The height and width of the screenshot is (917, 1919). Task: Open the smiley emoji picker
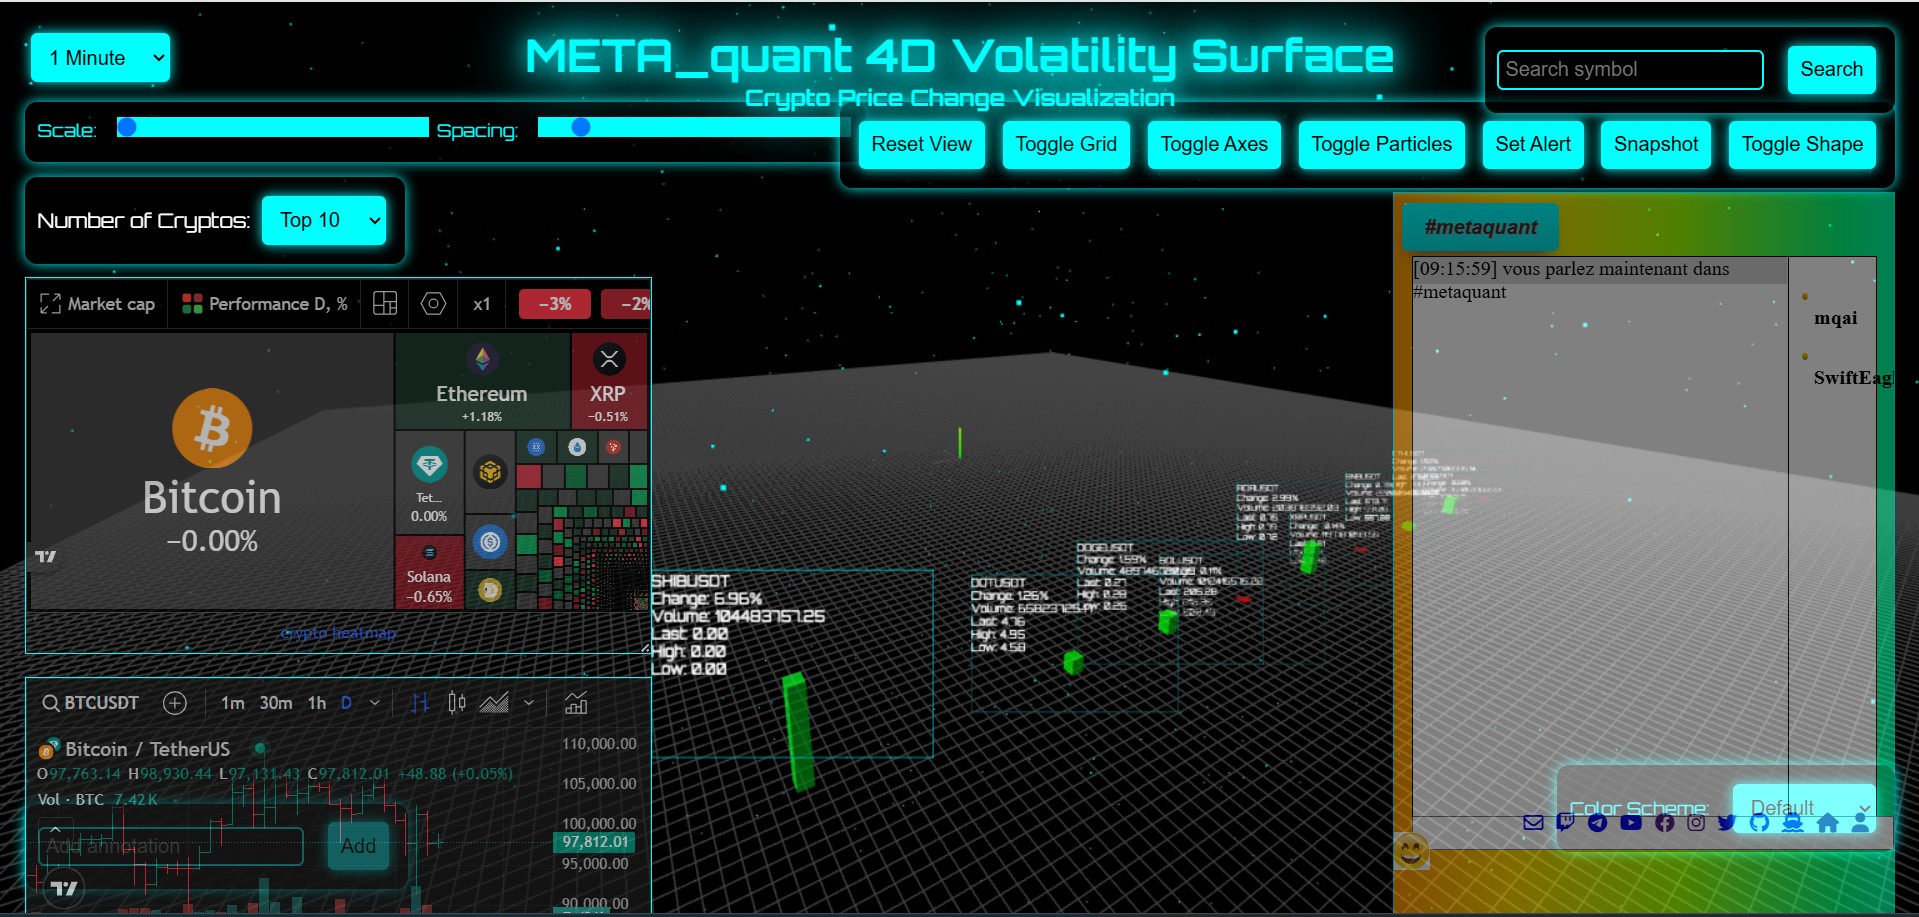click(1411, 851)
